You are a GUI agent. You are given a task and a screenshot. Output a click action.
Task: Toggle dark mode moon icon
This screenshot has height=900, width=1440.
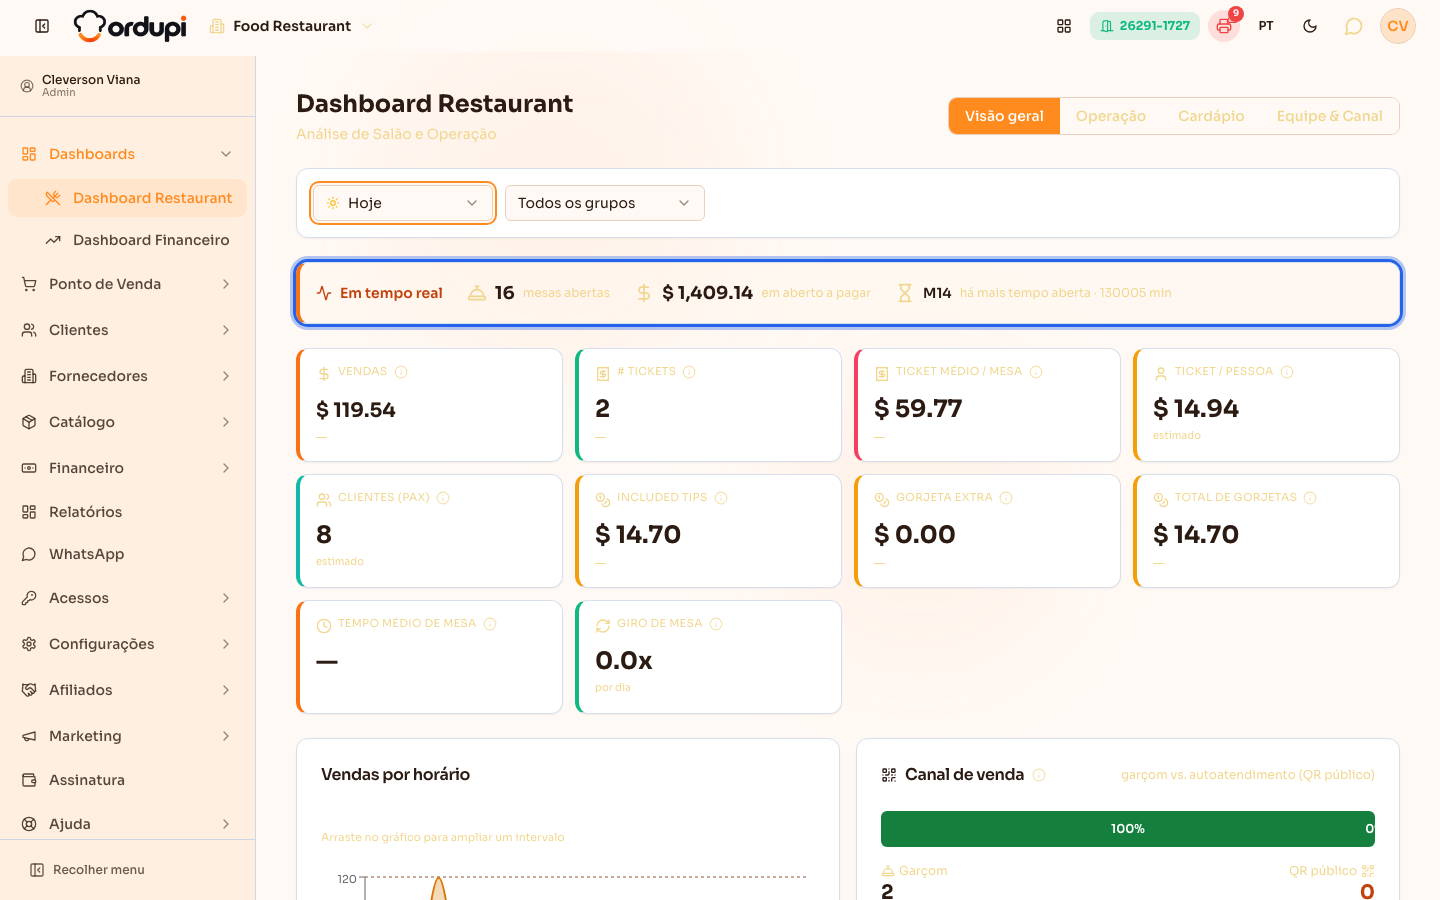point(1310,26)
